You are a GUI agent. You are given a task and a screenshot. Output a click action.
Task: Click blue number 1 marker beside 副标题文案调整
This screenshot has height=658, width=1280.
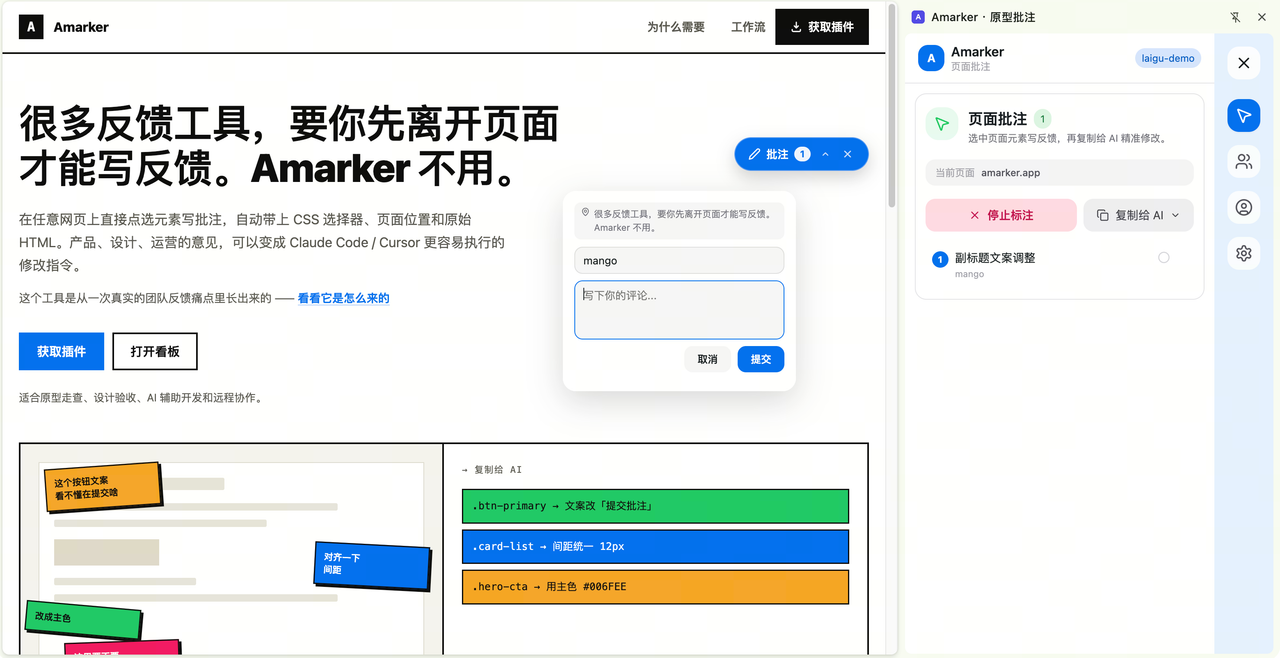tap(940, 260)
